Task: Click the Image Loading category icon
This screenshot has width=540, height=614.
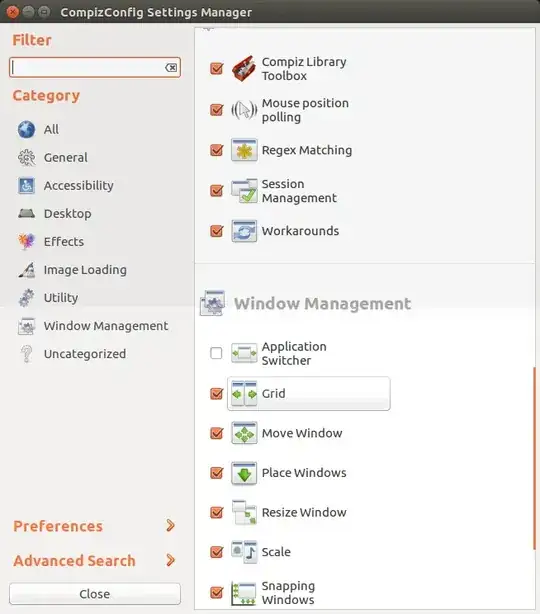Action: (x=26, y=270)
